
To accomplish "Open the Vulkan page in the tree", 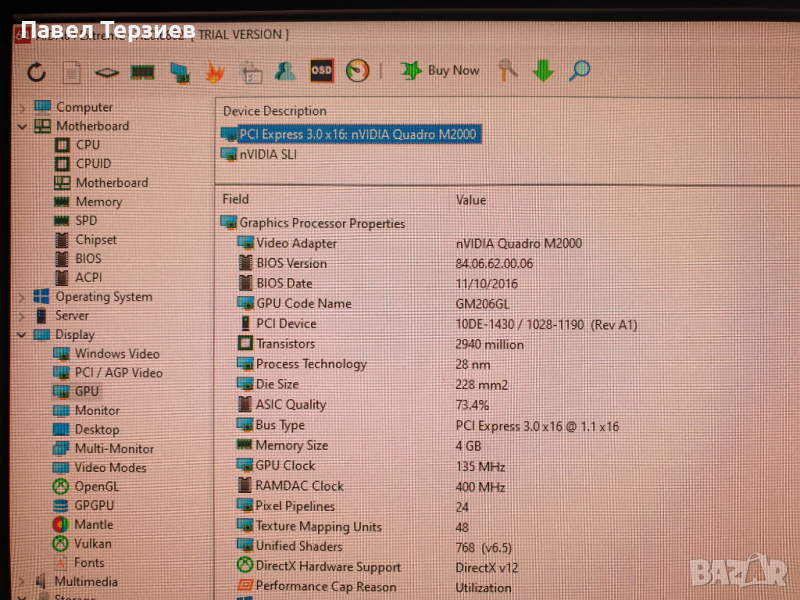I will click(93, 543).
